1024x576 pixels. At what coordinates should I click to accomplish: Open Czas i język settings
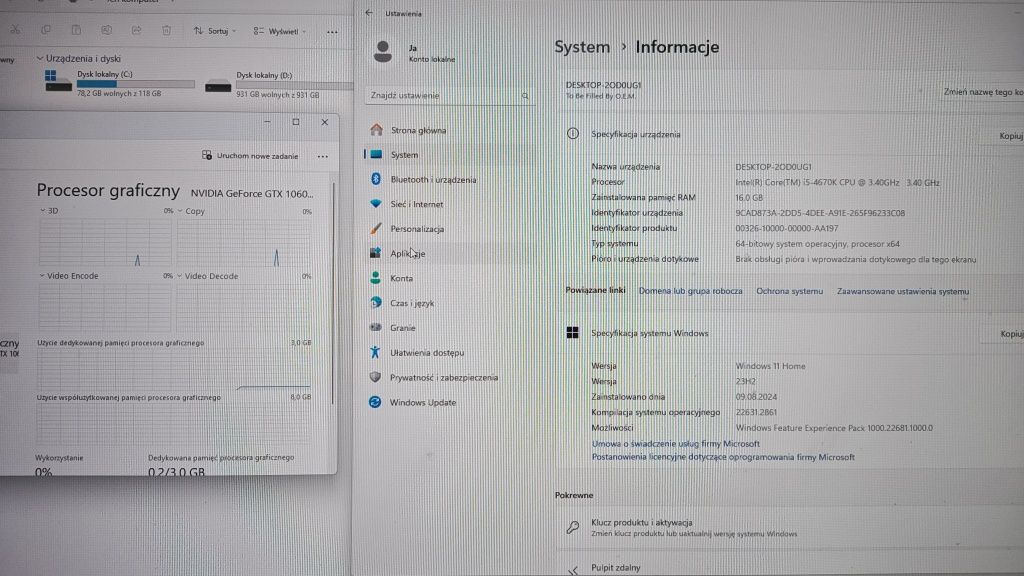pos(449,303)
